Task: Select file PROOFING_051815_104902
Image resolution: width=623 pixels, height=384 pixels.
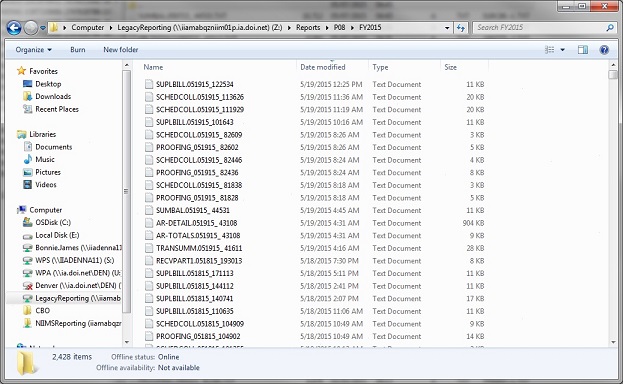Action: point(198,336)
